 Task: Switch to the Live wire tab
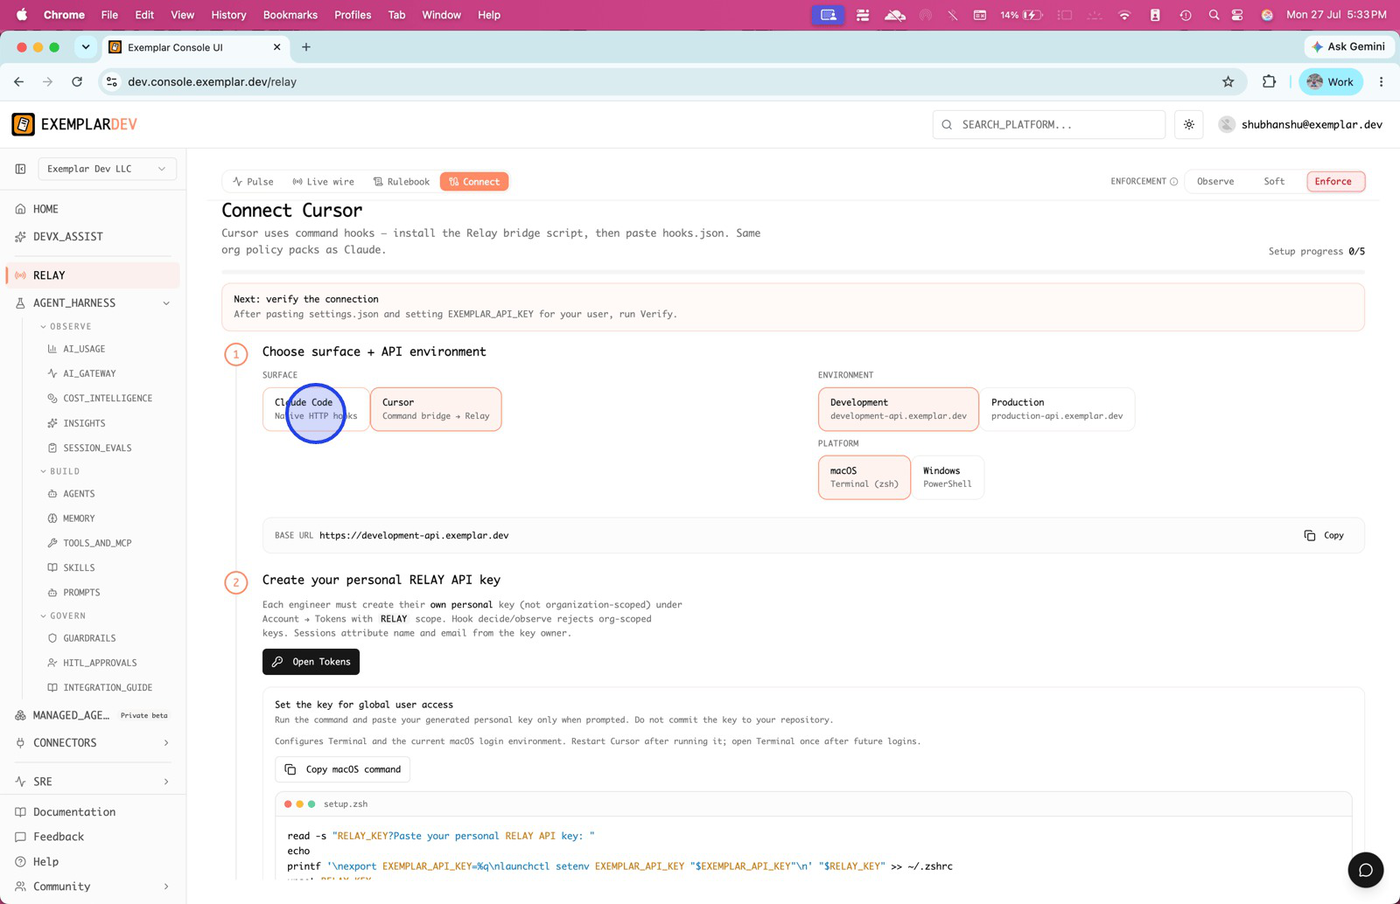[x=323, y=182]
